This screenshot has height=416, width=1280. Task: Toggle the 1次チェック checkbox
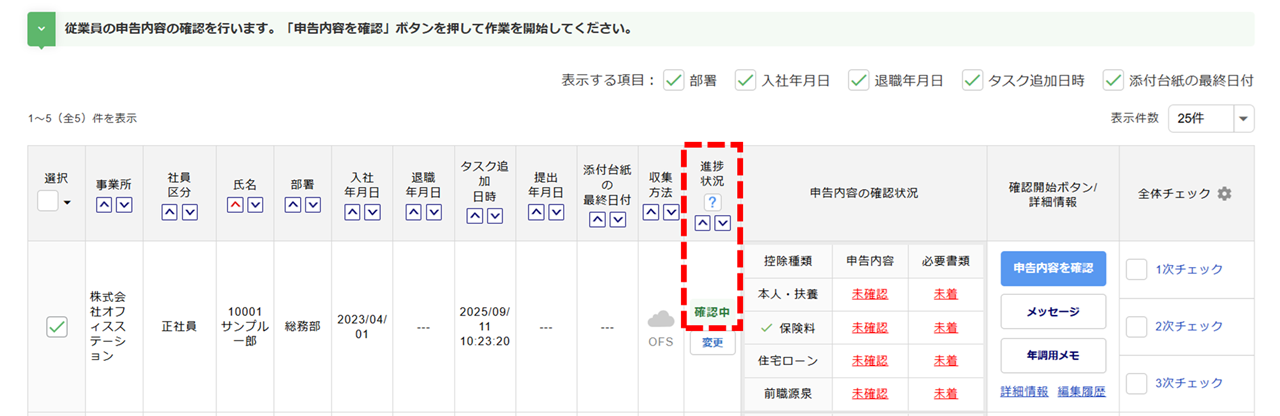pos(1136,269)
